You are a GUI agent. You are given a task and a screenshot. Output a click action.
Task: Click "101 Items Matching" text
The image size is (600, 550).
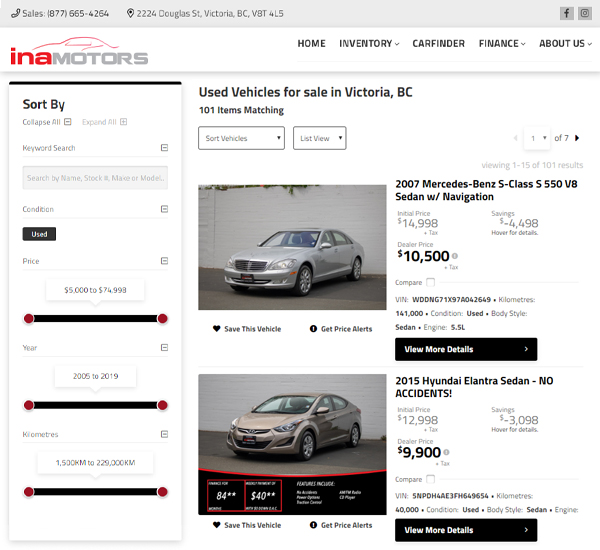pos(241,110)
